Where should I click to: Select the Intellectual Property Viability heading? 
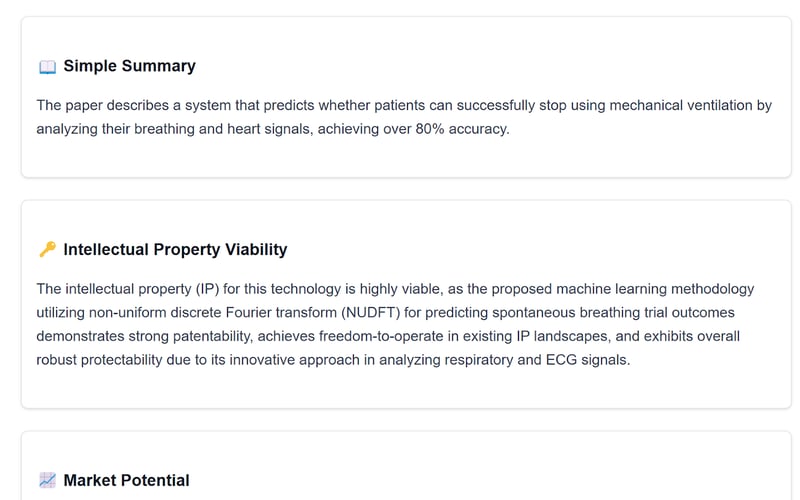coord(175,249)
